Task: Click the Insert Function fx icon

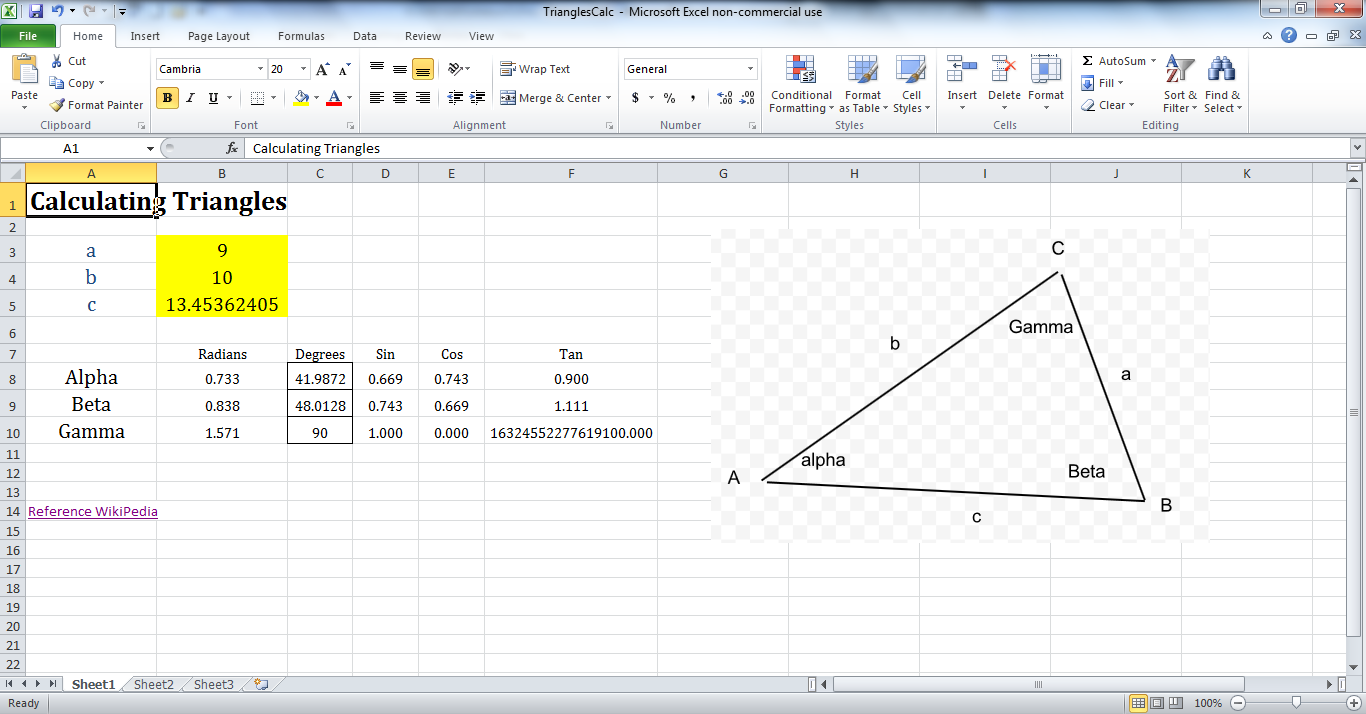Action: pos(232,148)
